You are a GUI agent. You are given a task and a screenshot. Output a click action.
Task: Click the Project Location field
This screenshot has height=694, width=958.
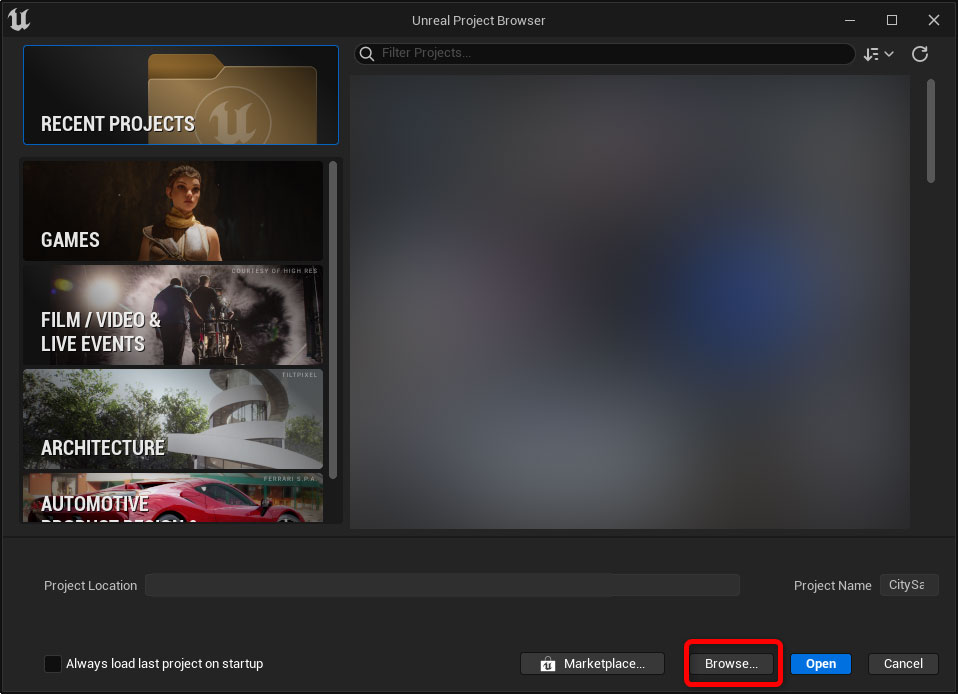[x=442, y=585]
